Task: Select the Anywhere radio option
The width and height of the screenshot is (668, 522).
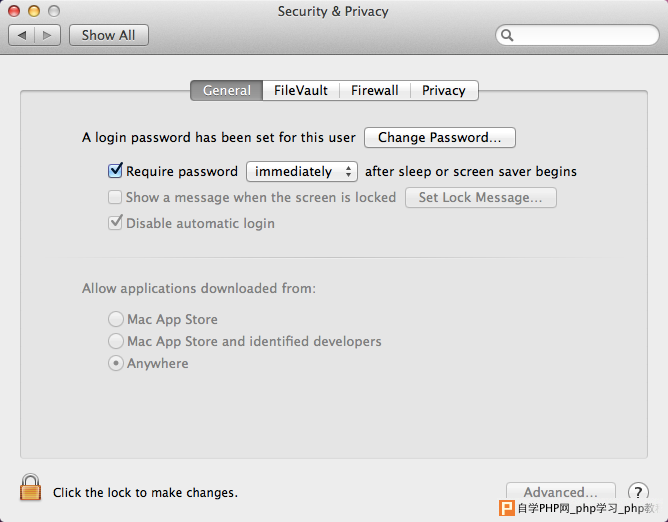Action: [x=115, y=363]
